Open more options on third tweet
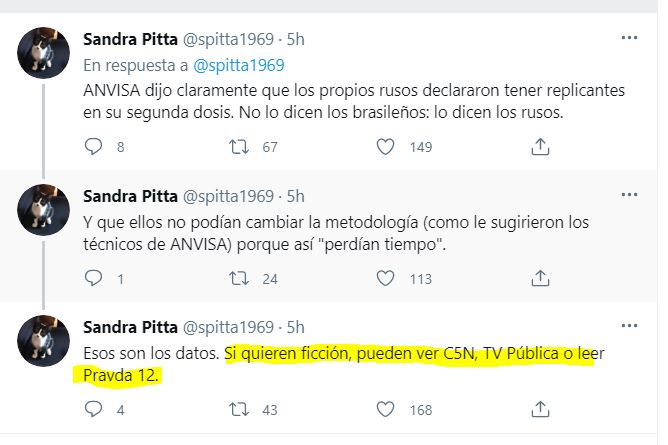668x445 pixels. tap(629, 327)
